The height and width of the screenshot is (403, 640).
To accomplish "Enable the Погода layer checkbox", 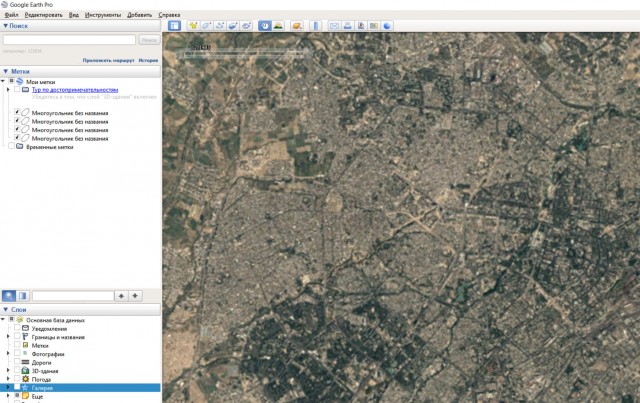I will (17, 379).
